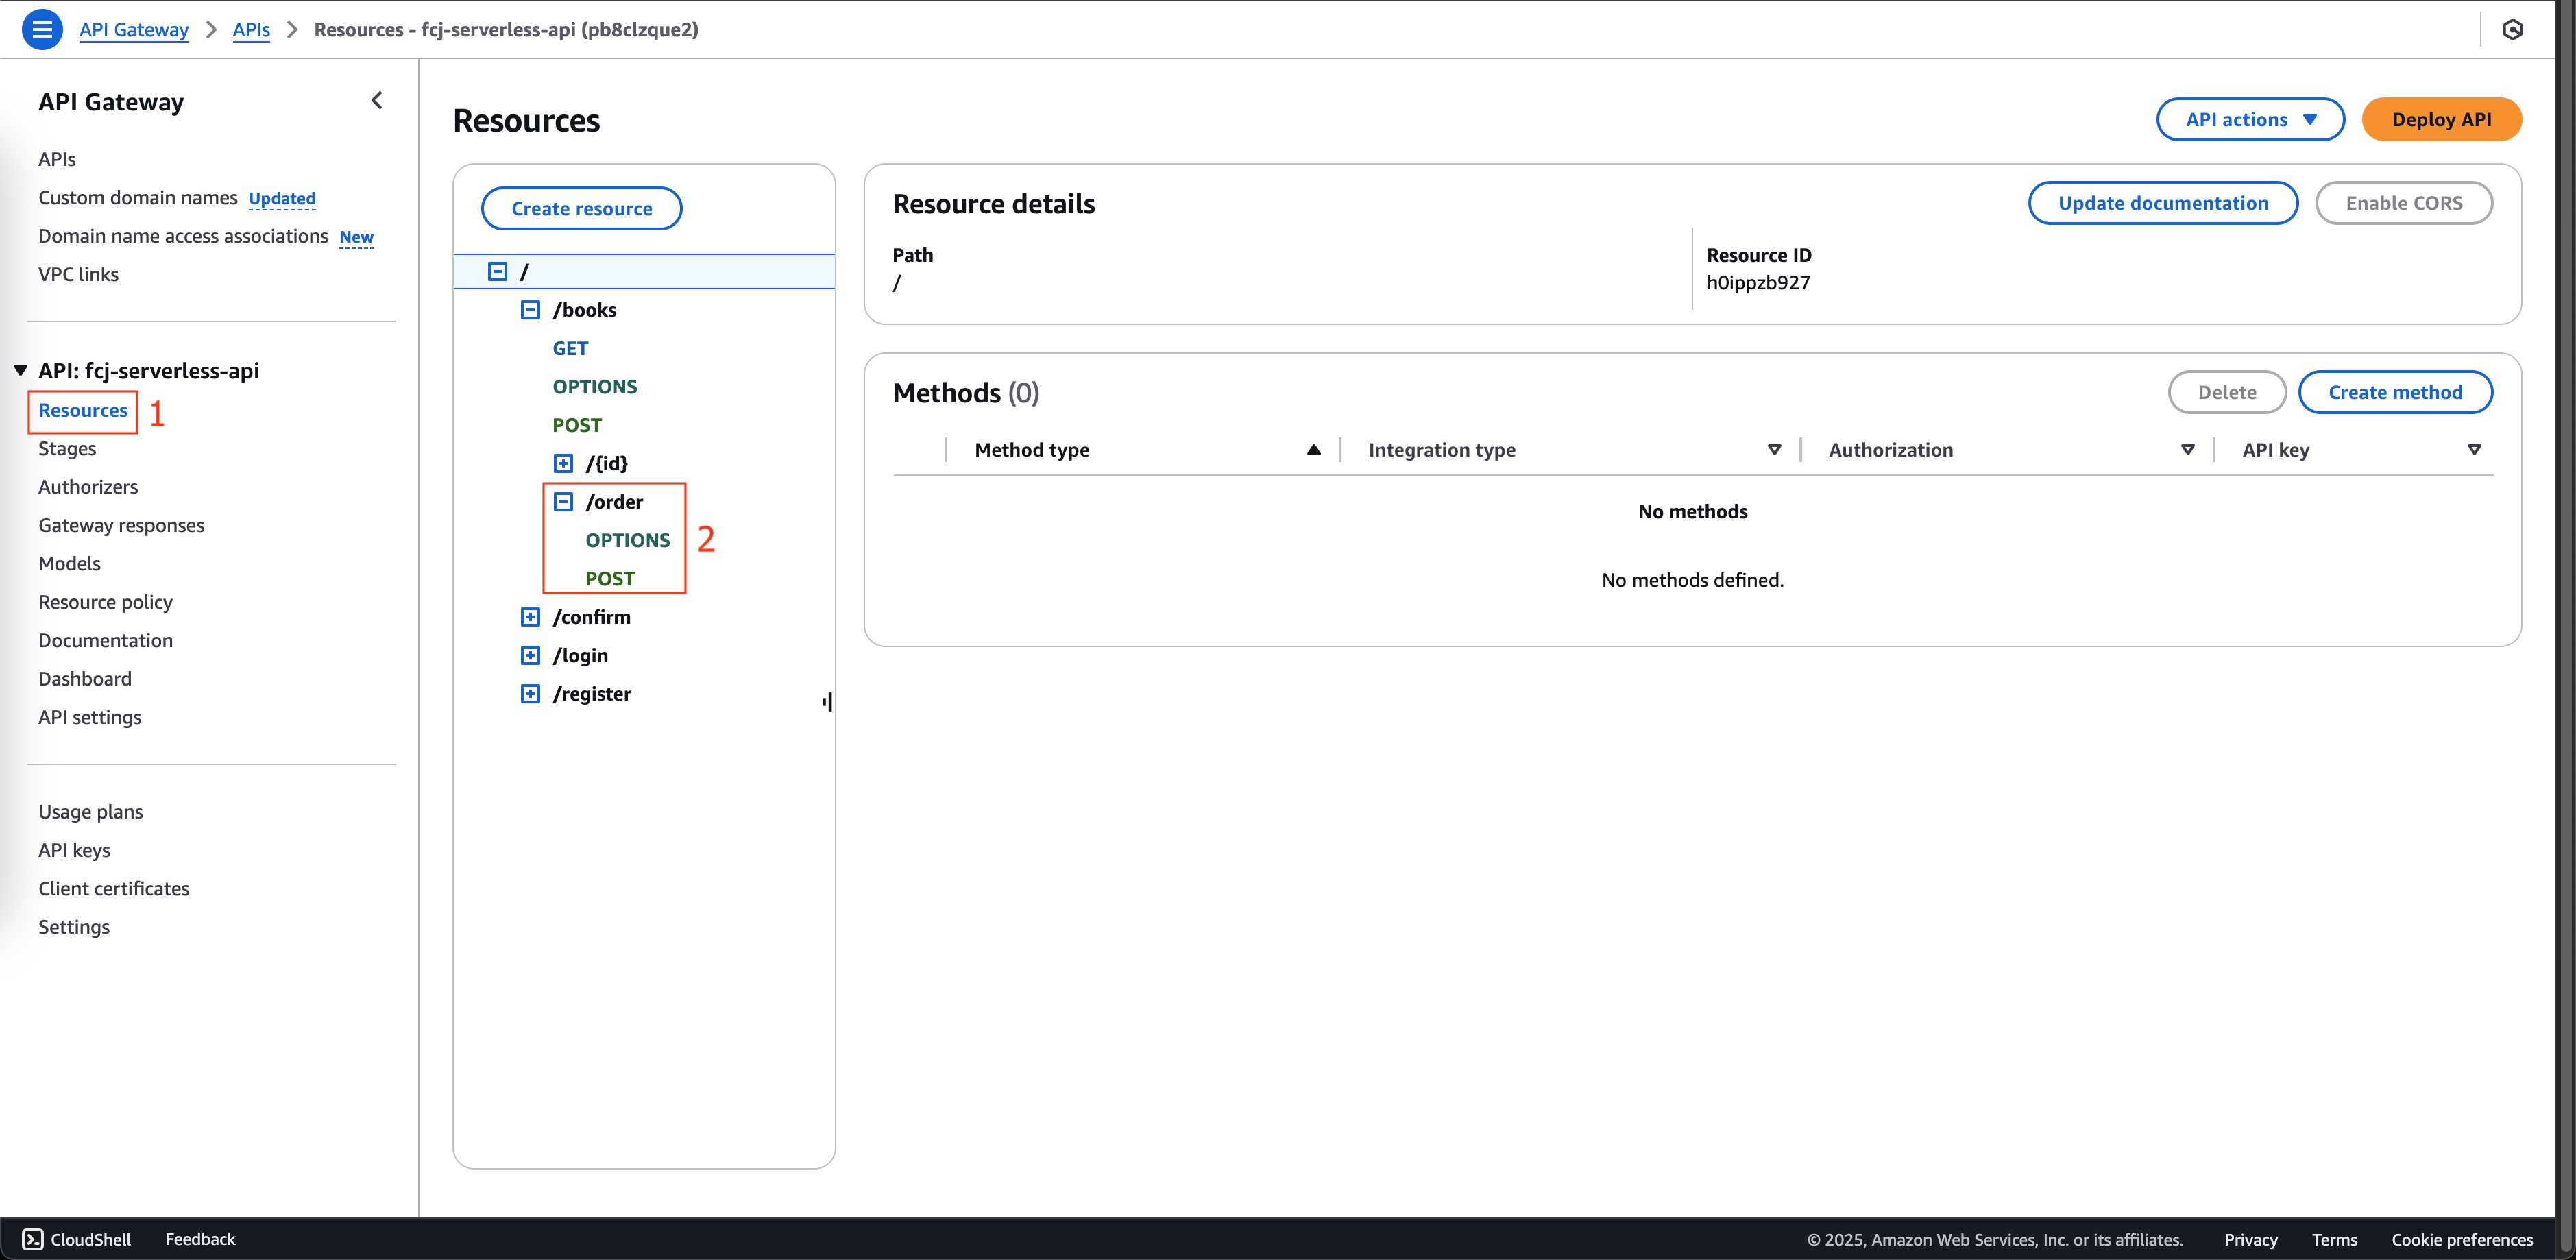
Task: Select Resources in the sidebar
Action: pyautogui.click(x=83, y=410)
